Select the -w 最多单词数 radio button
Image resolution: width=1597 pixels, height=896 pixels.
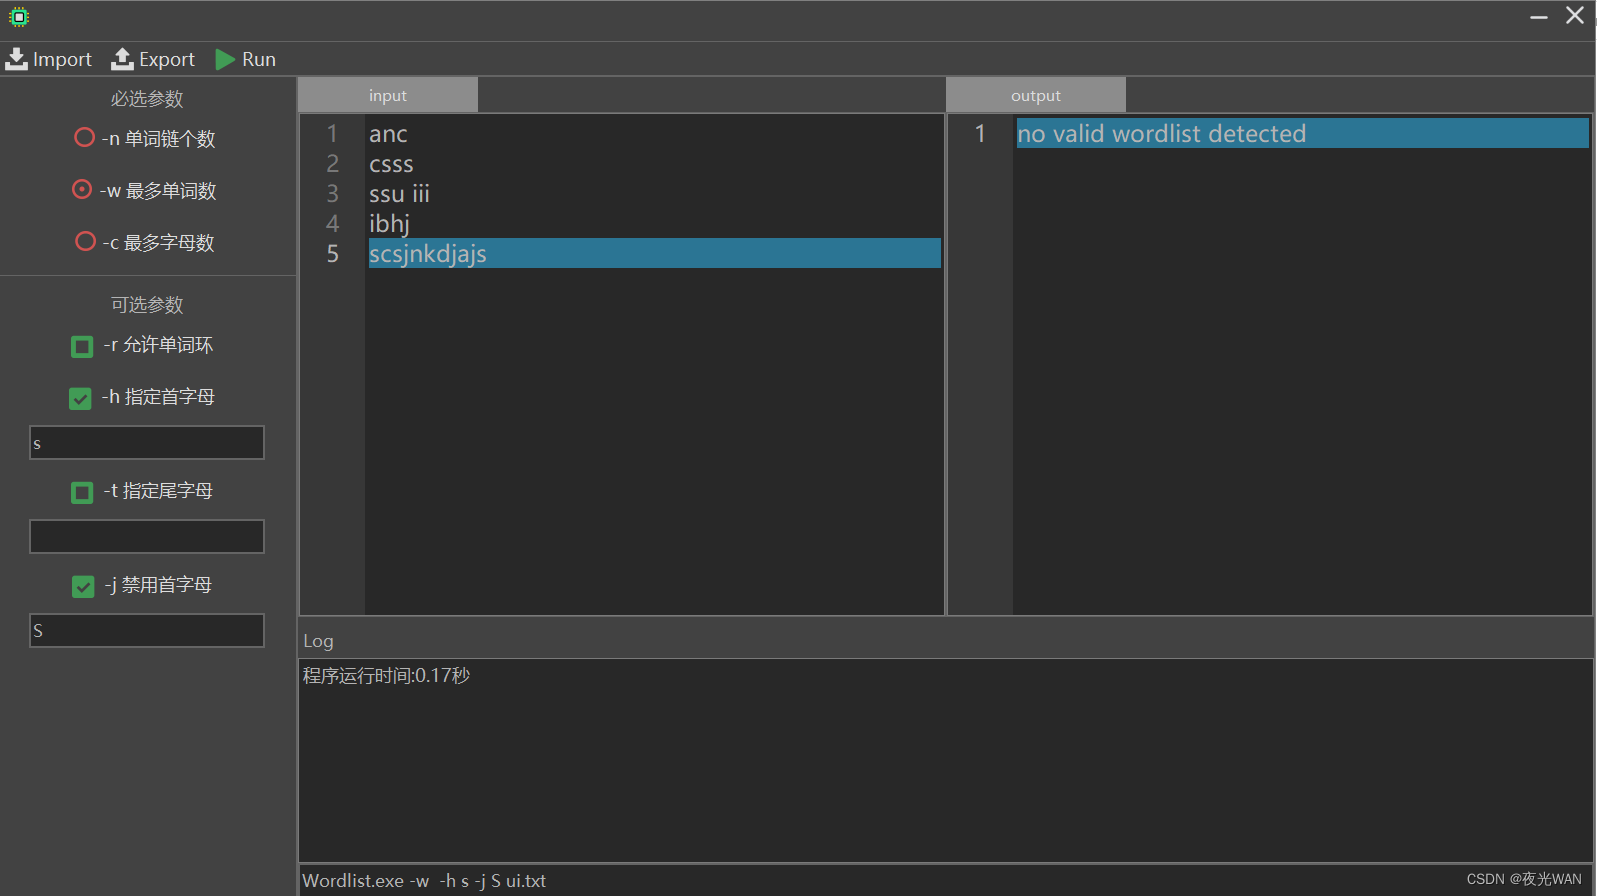82,189
